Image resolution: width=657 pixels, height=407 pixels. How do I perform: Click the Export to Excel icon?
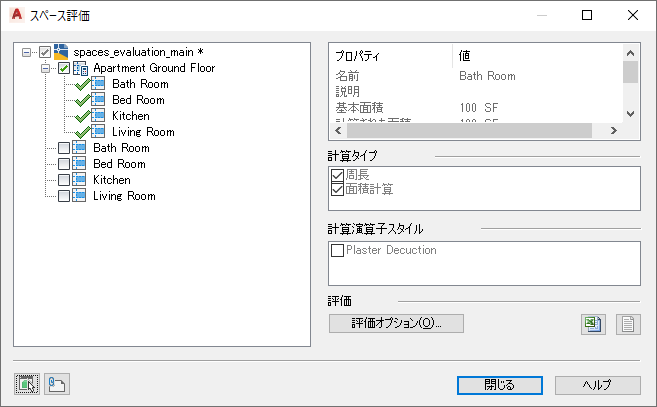(x=594, y=324)
